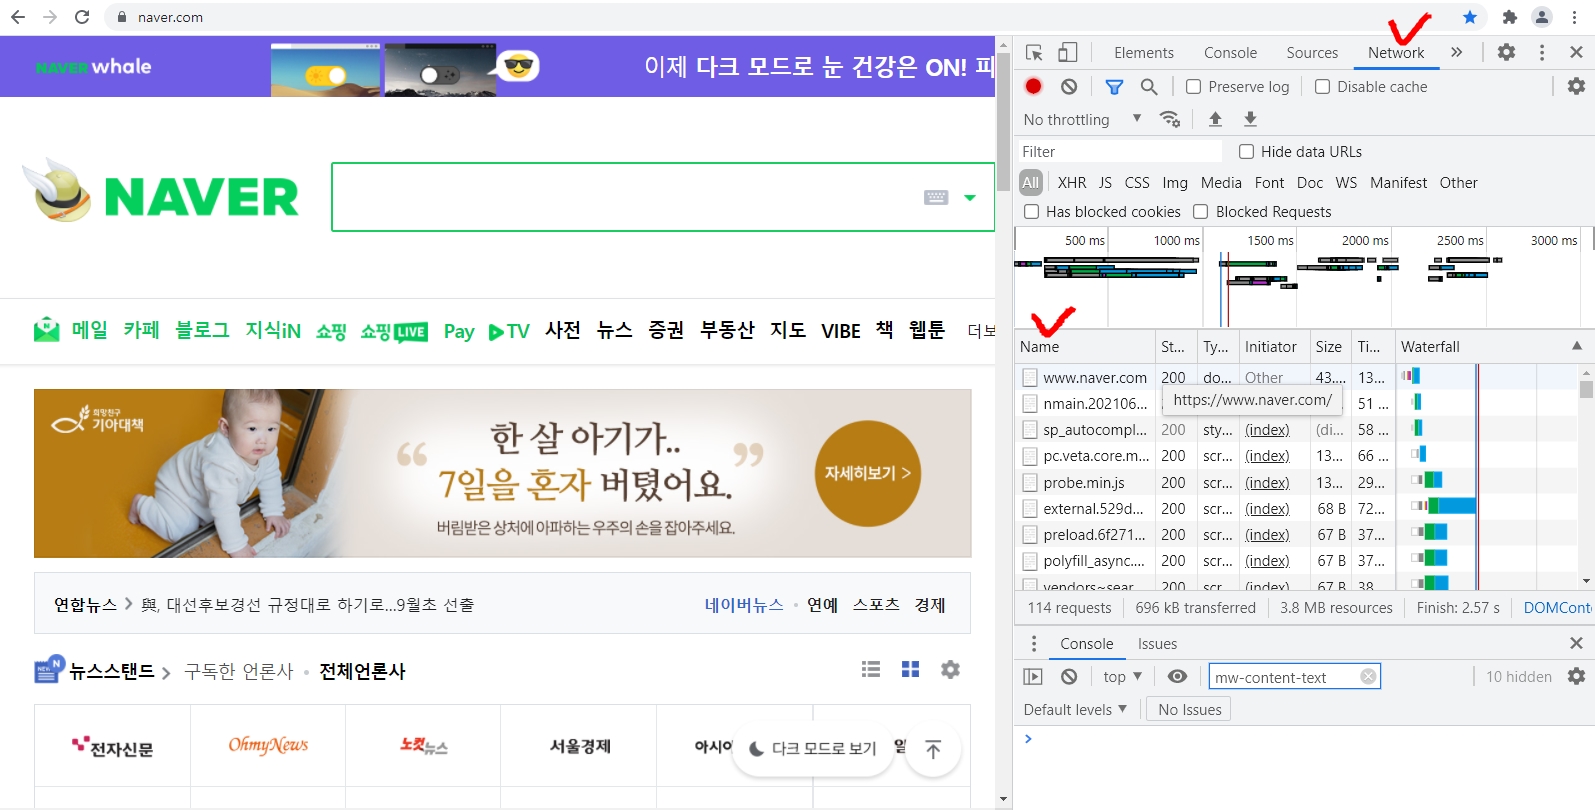Enable the Disable cache checkbox
This screenshot has height=810, width=1595.
tap(1322, 87)
